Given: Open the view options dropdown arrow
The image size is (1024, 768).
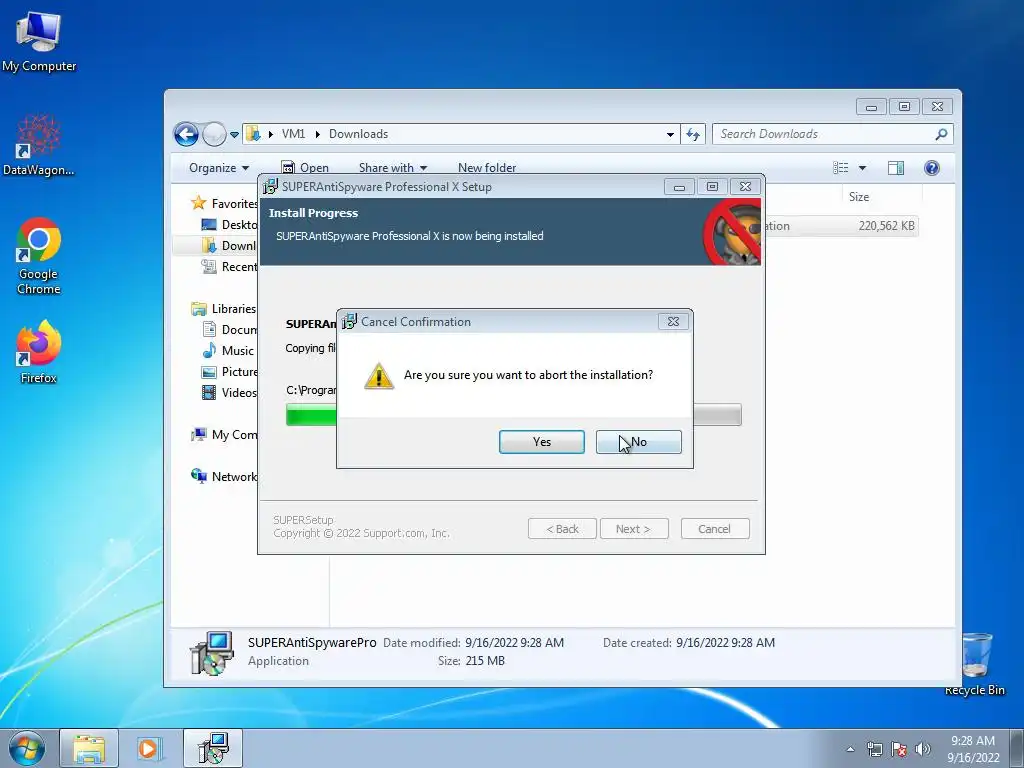Looking at the screenshot, I should pos(862,168).
